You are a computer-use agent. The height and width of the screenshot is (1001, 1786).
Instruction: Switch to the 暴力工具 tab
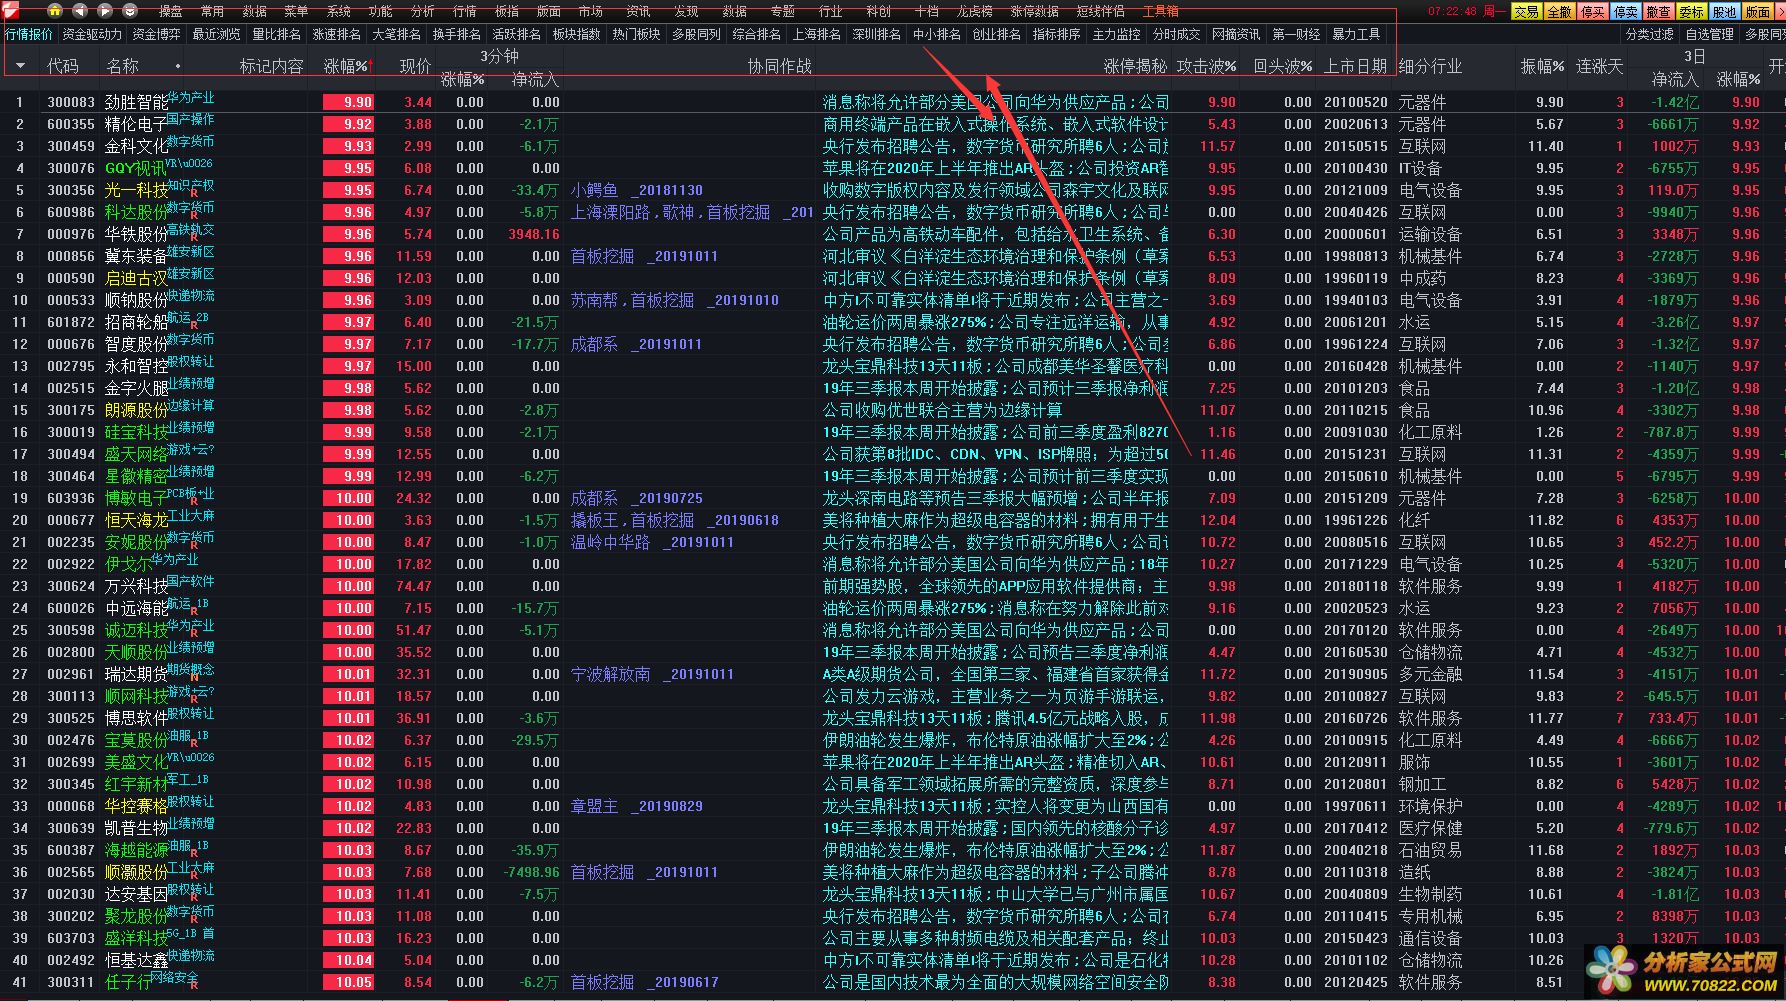[1357, 34]
